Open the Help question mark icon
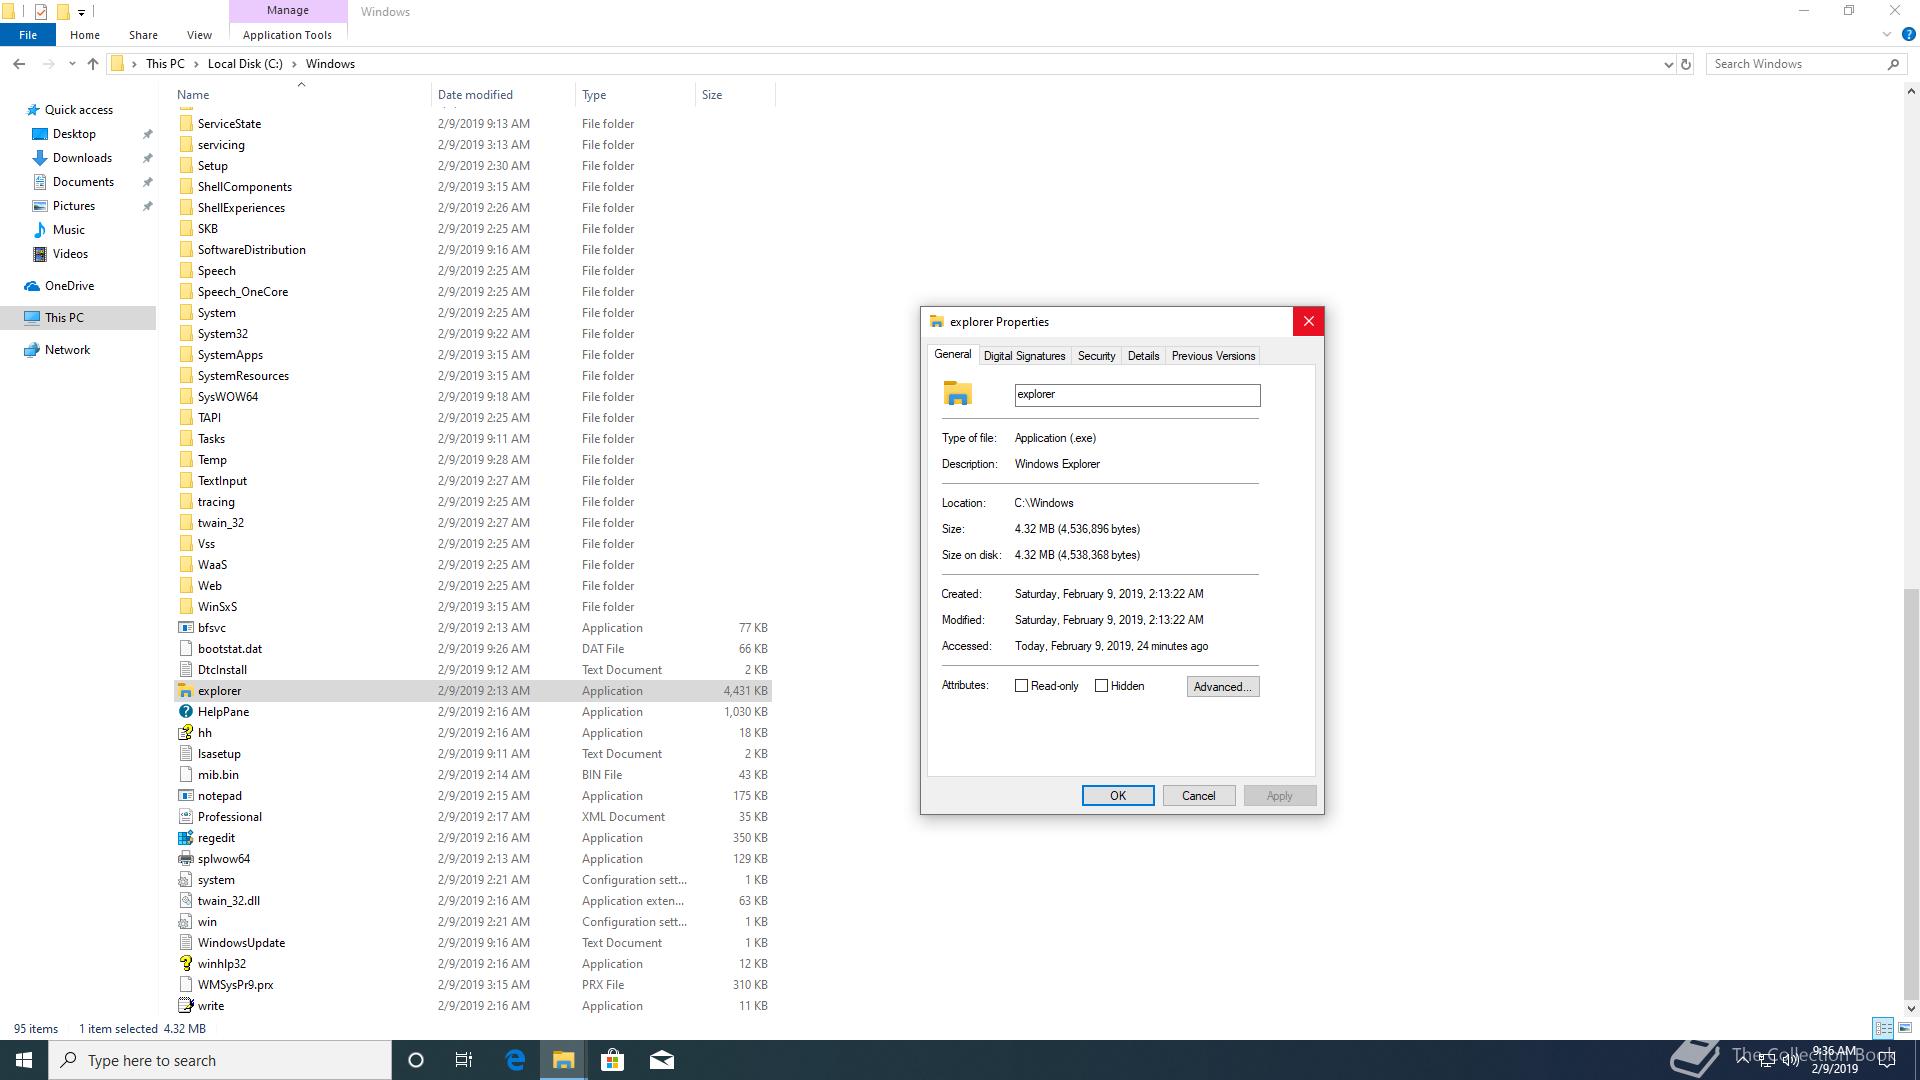Screen dimensions: 1920x1080 pos(1907,35)
